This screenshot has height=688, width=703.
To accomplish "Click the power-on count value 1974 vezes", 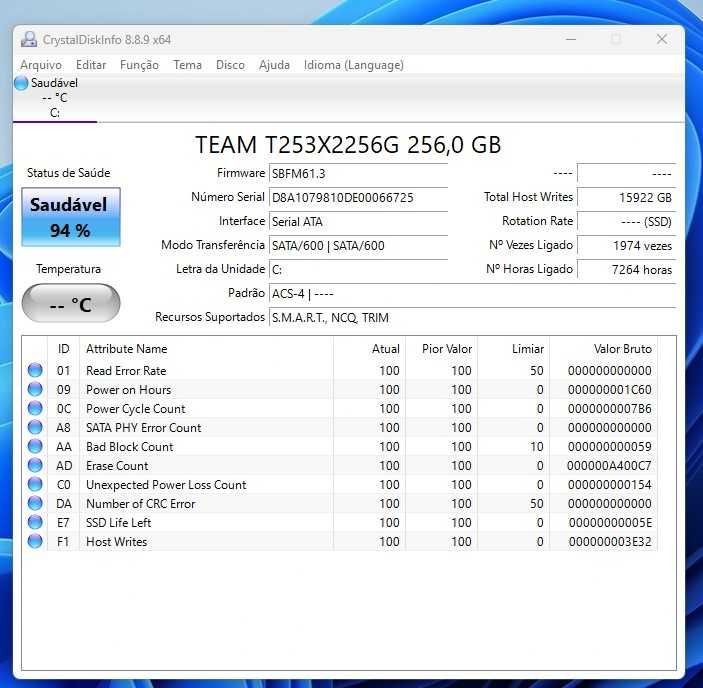I will pos(626,246).
